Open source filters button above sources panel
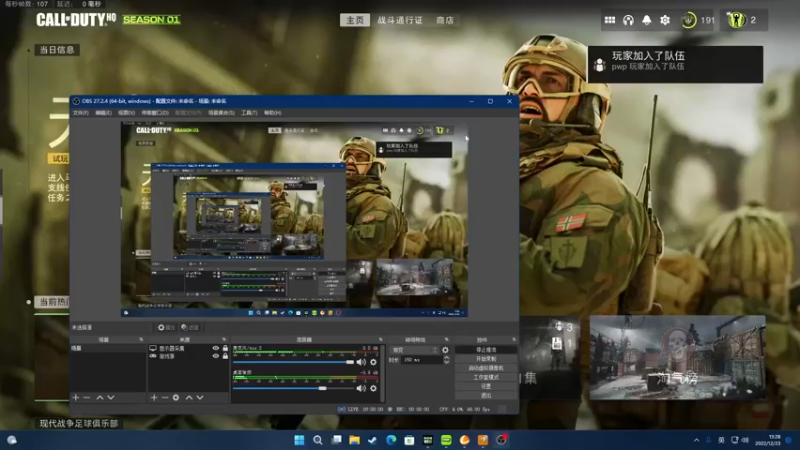 (x=190, y=327)
